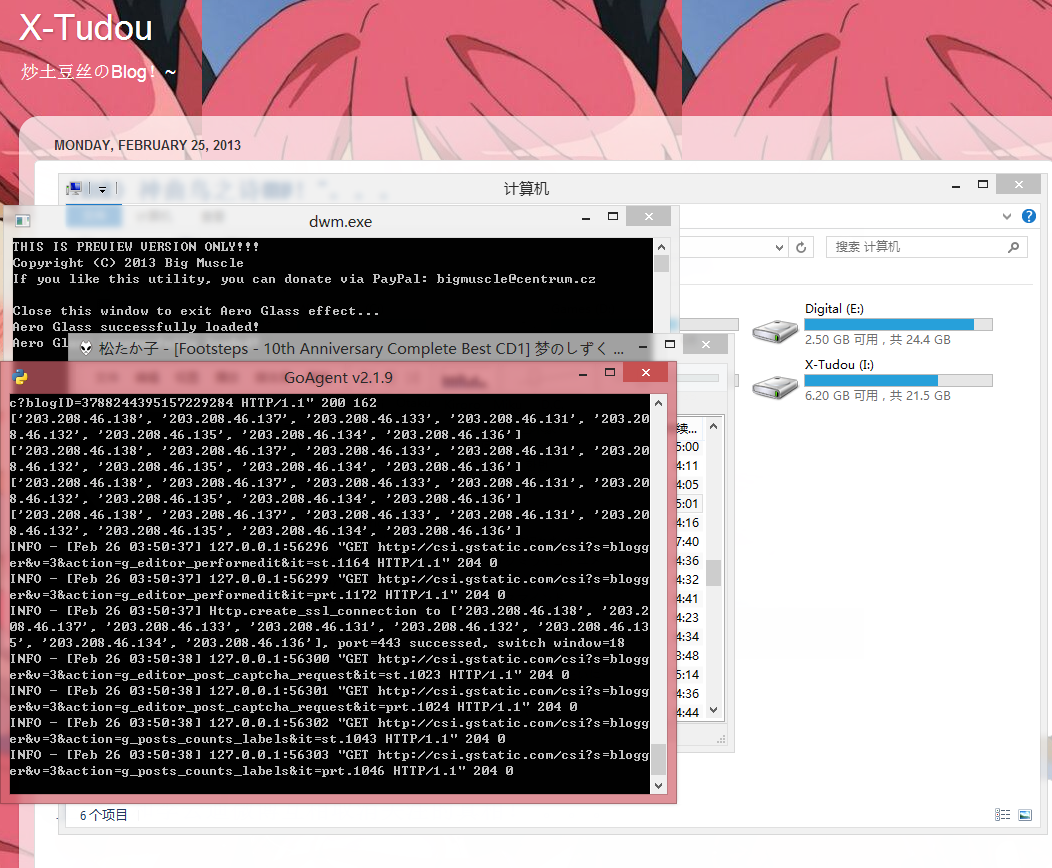Switch Explorer to details view icon
This screenshot has height=868, width=1052.
(1002, 814)
